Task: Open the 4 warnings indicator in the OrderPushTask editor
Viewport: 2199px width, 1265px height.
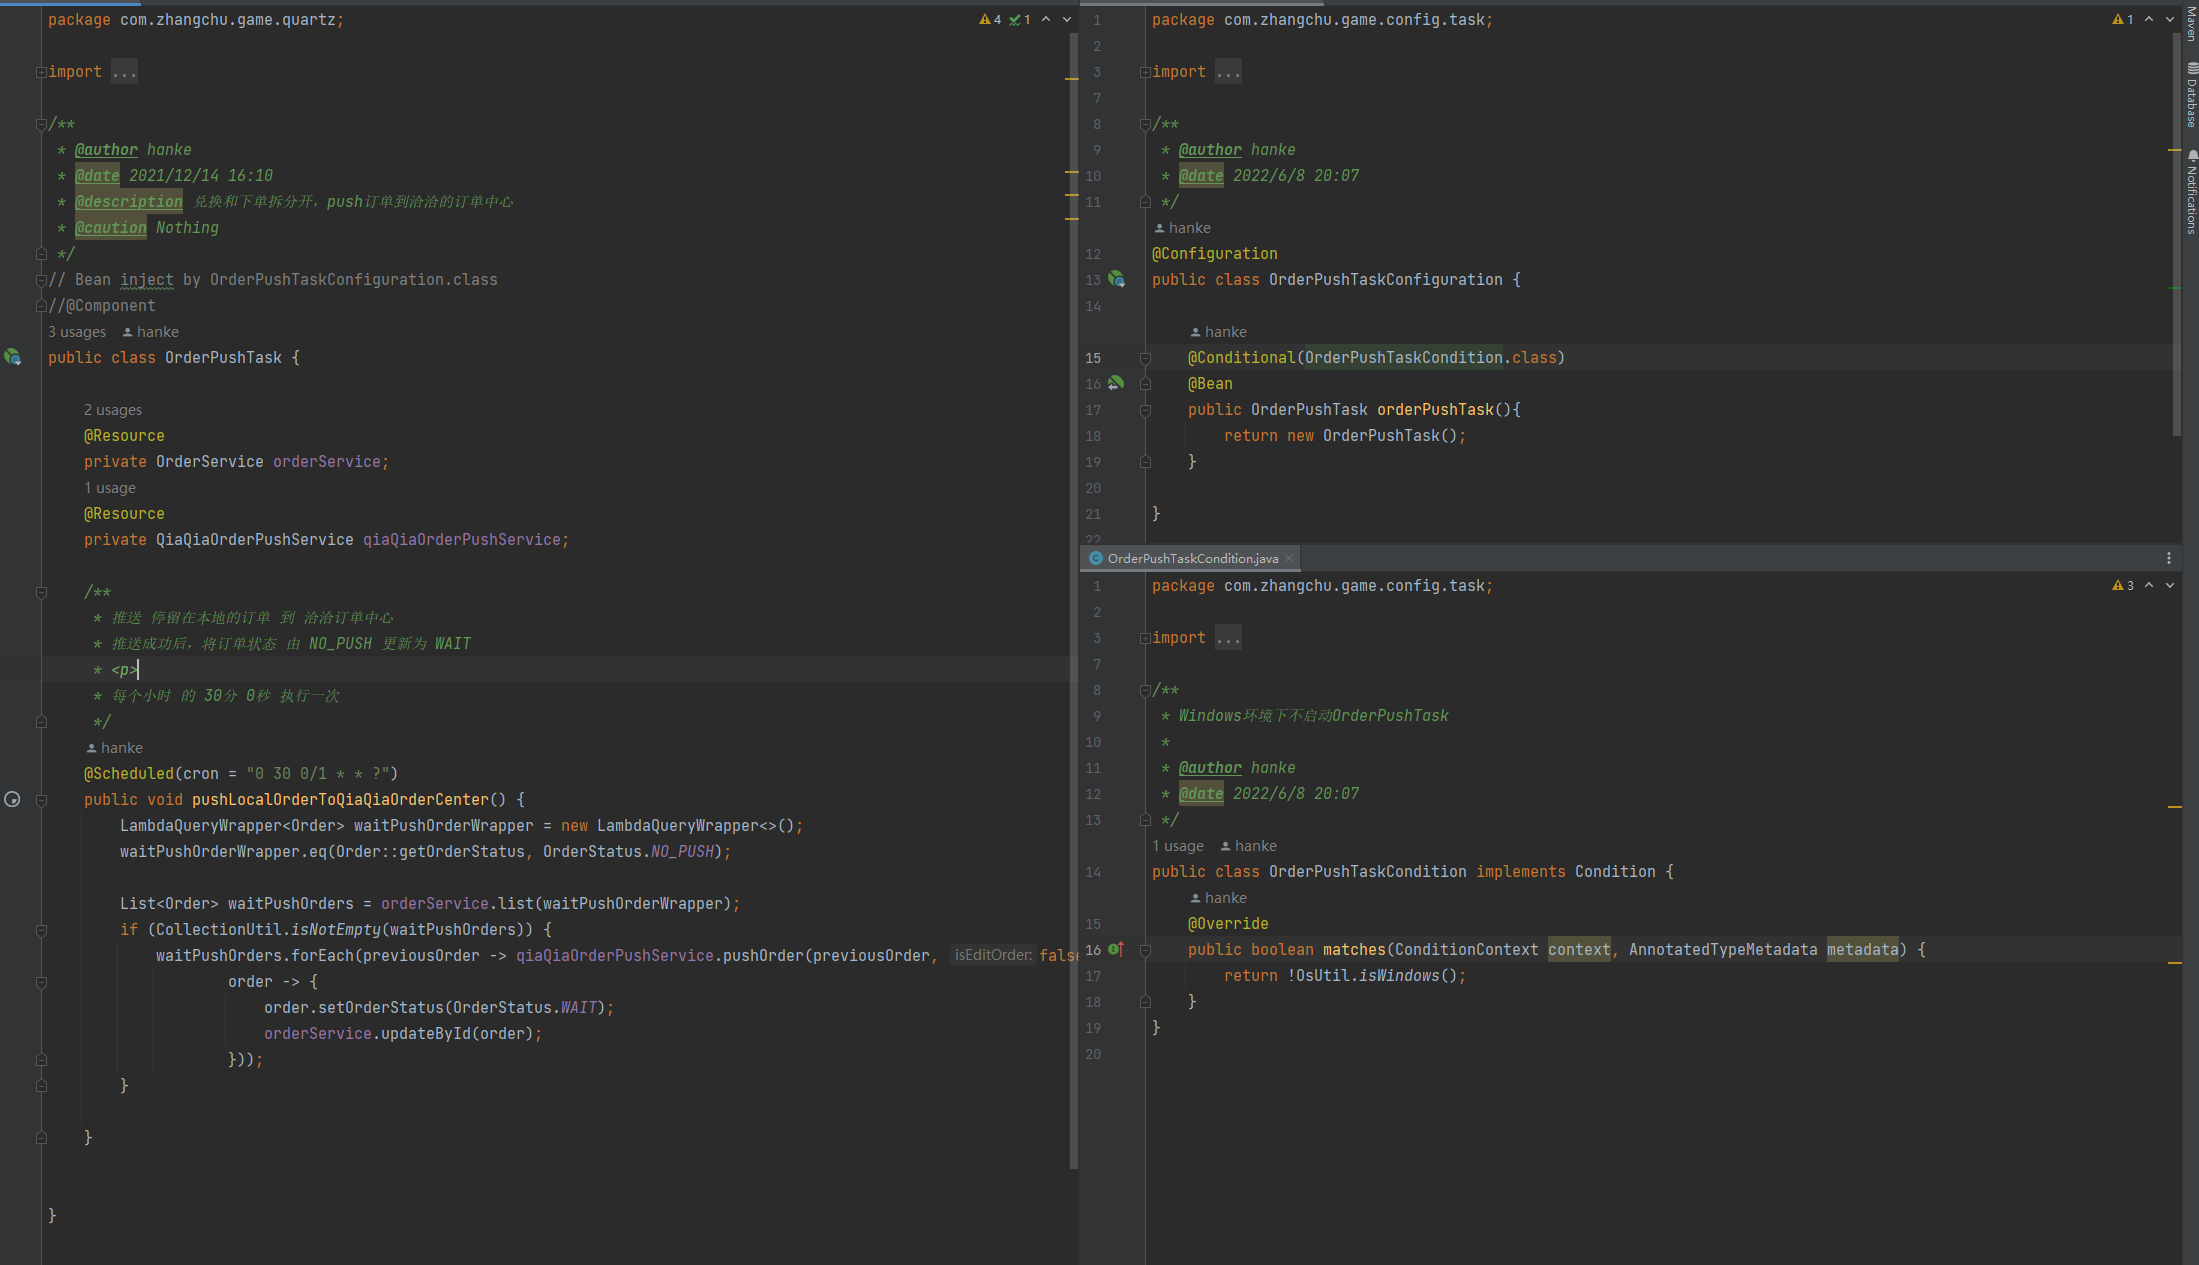Action: 990,19
